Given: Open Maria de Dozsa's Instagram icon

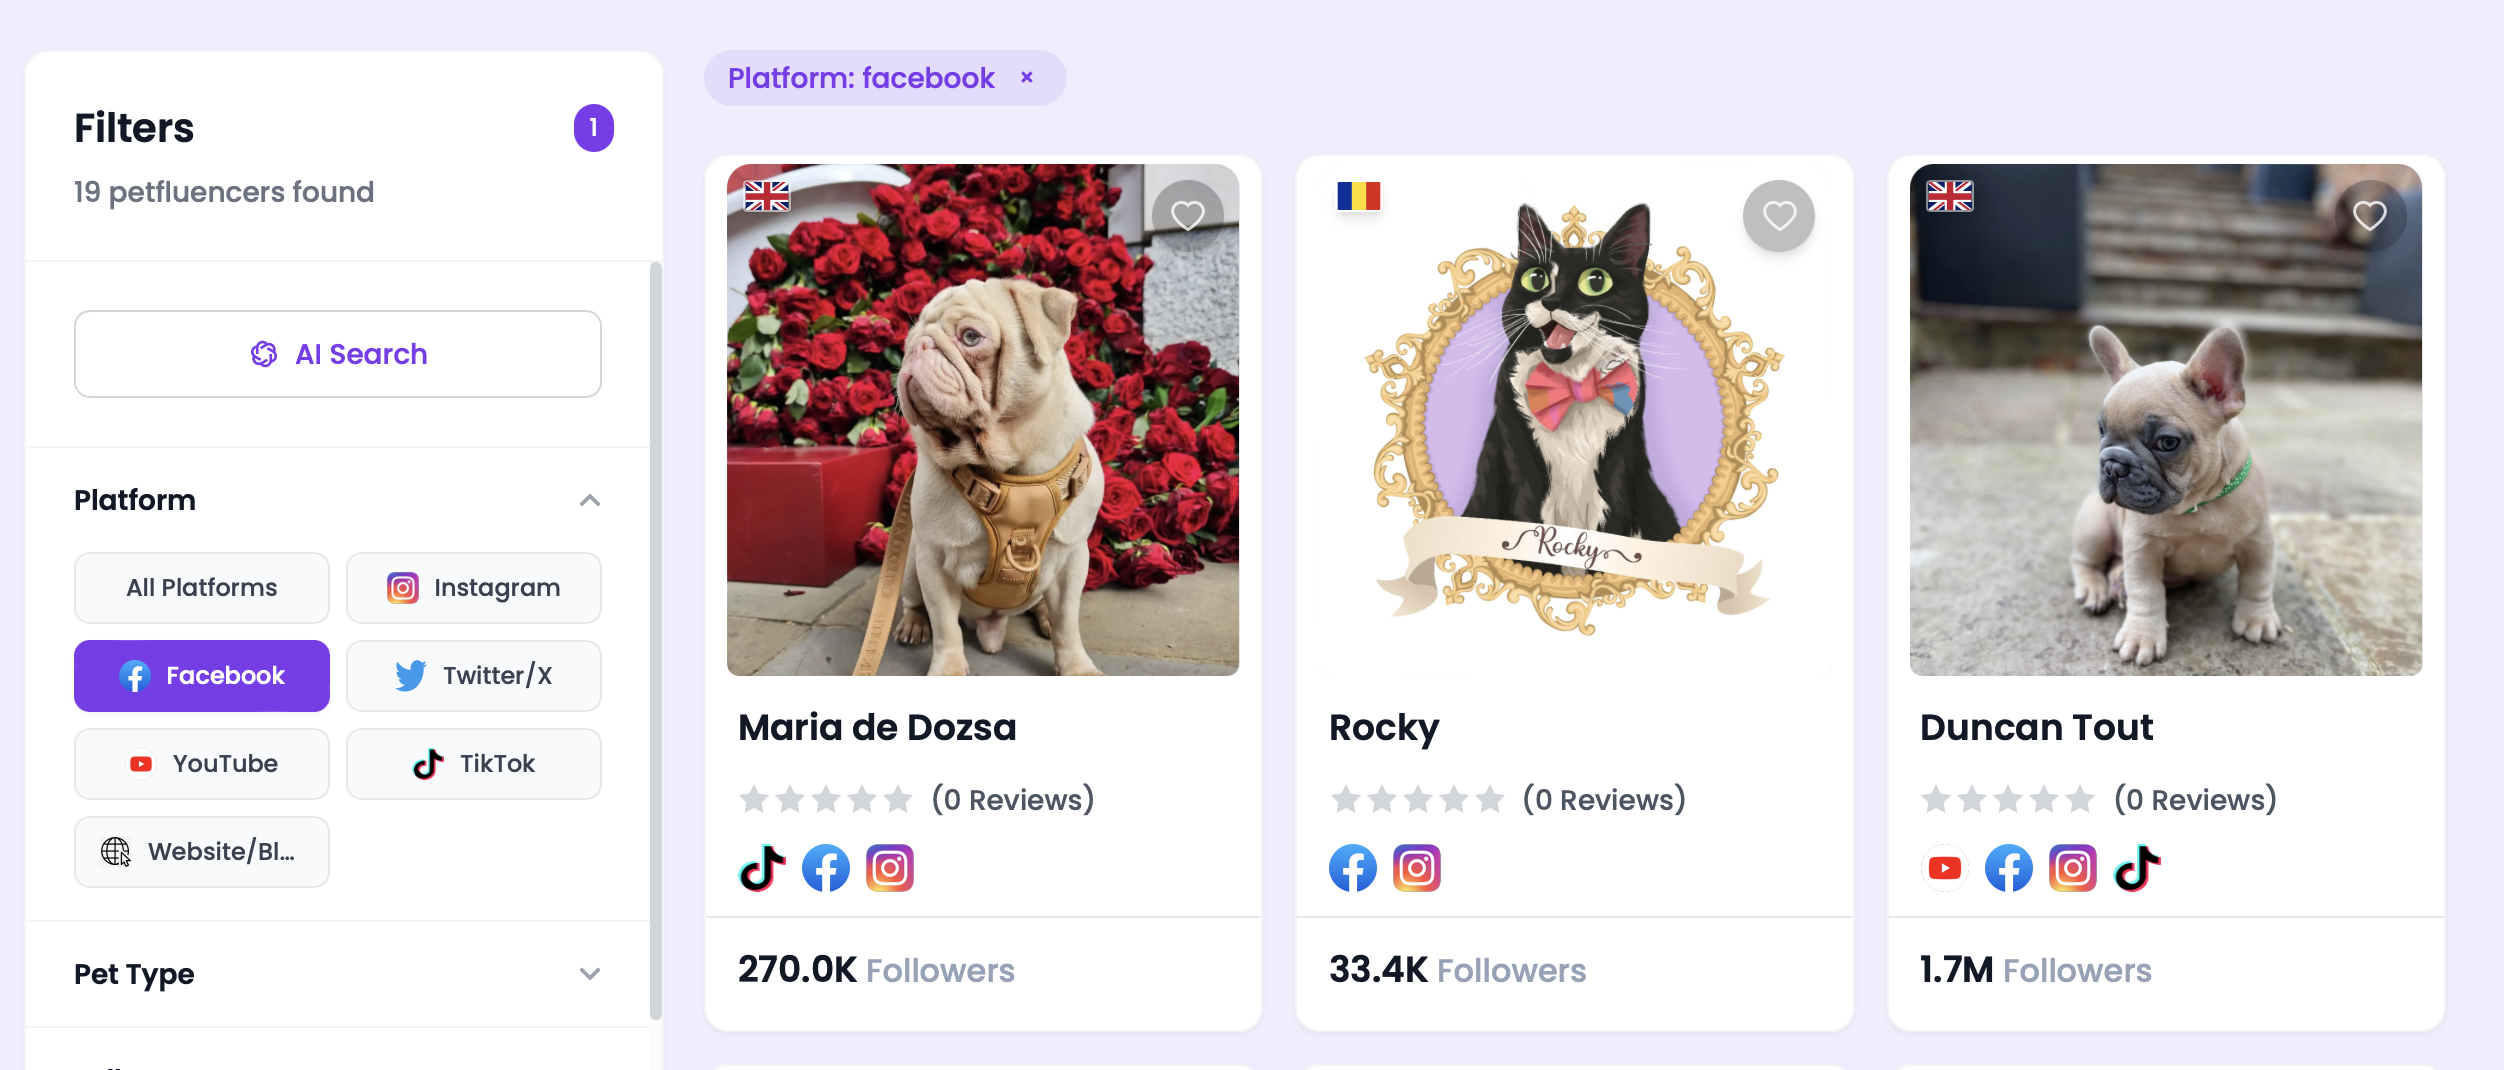Looking at the screenshot, I should coord(890,868).
